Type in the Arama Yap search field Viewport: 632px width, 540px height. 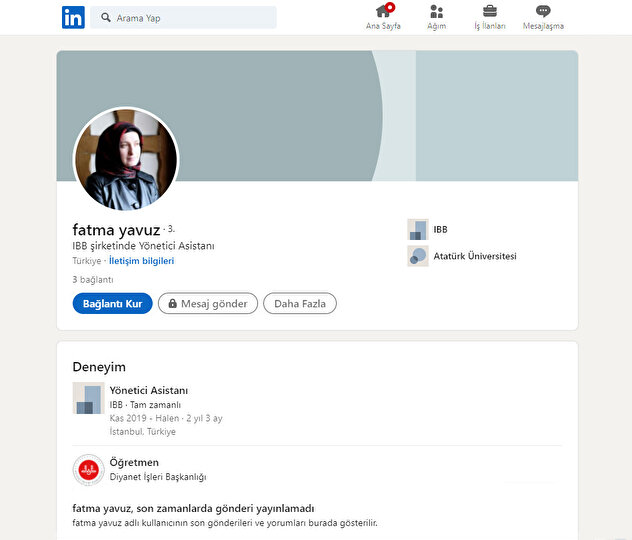click(x=190, y=18)
